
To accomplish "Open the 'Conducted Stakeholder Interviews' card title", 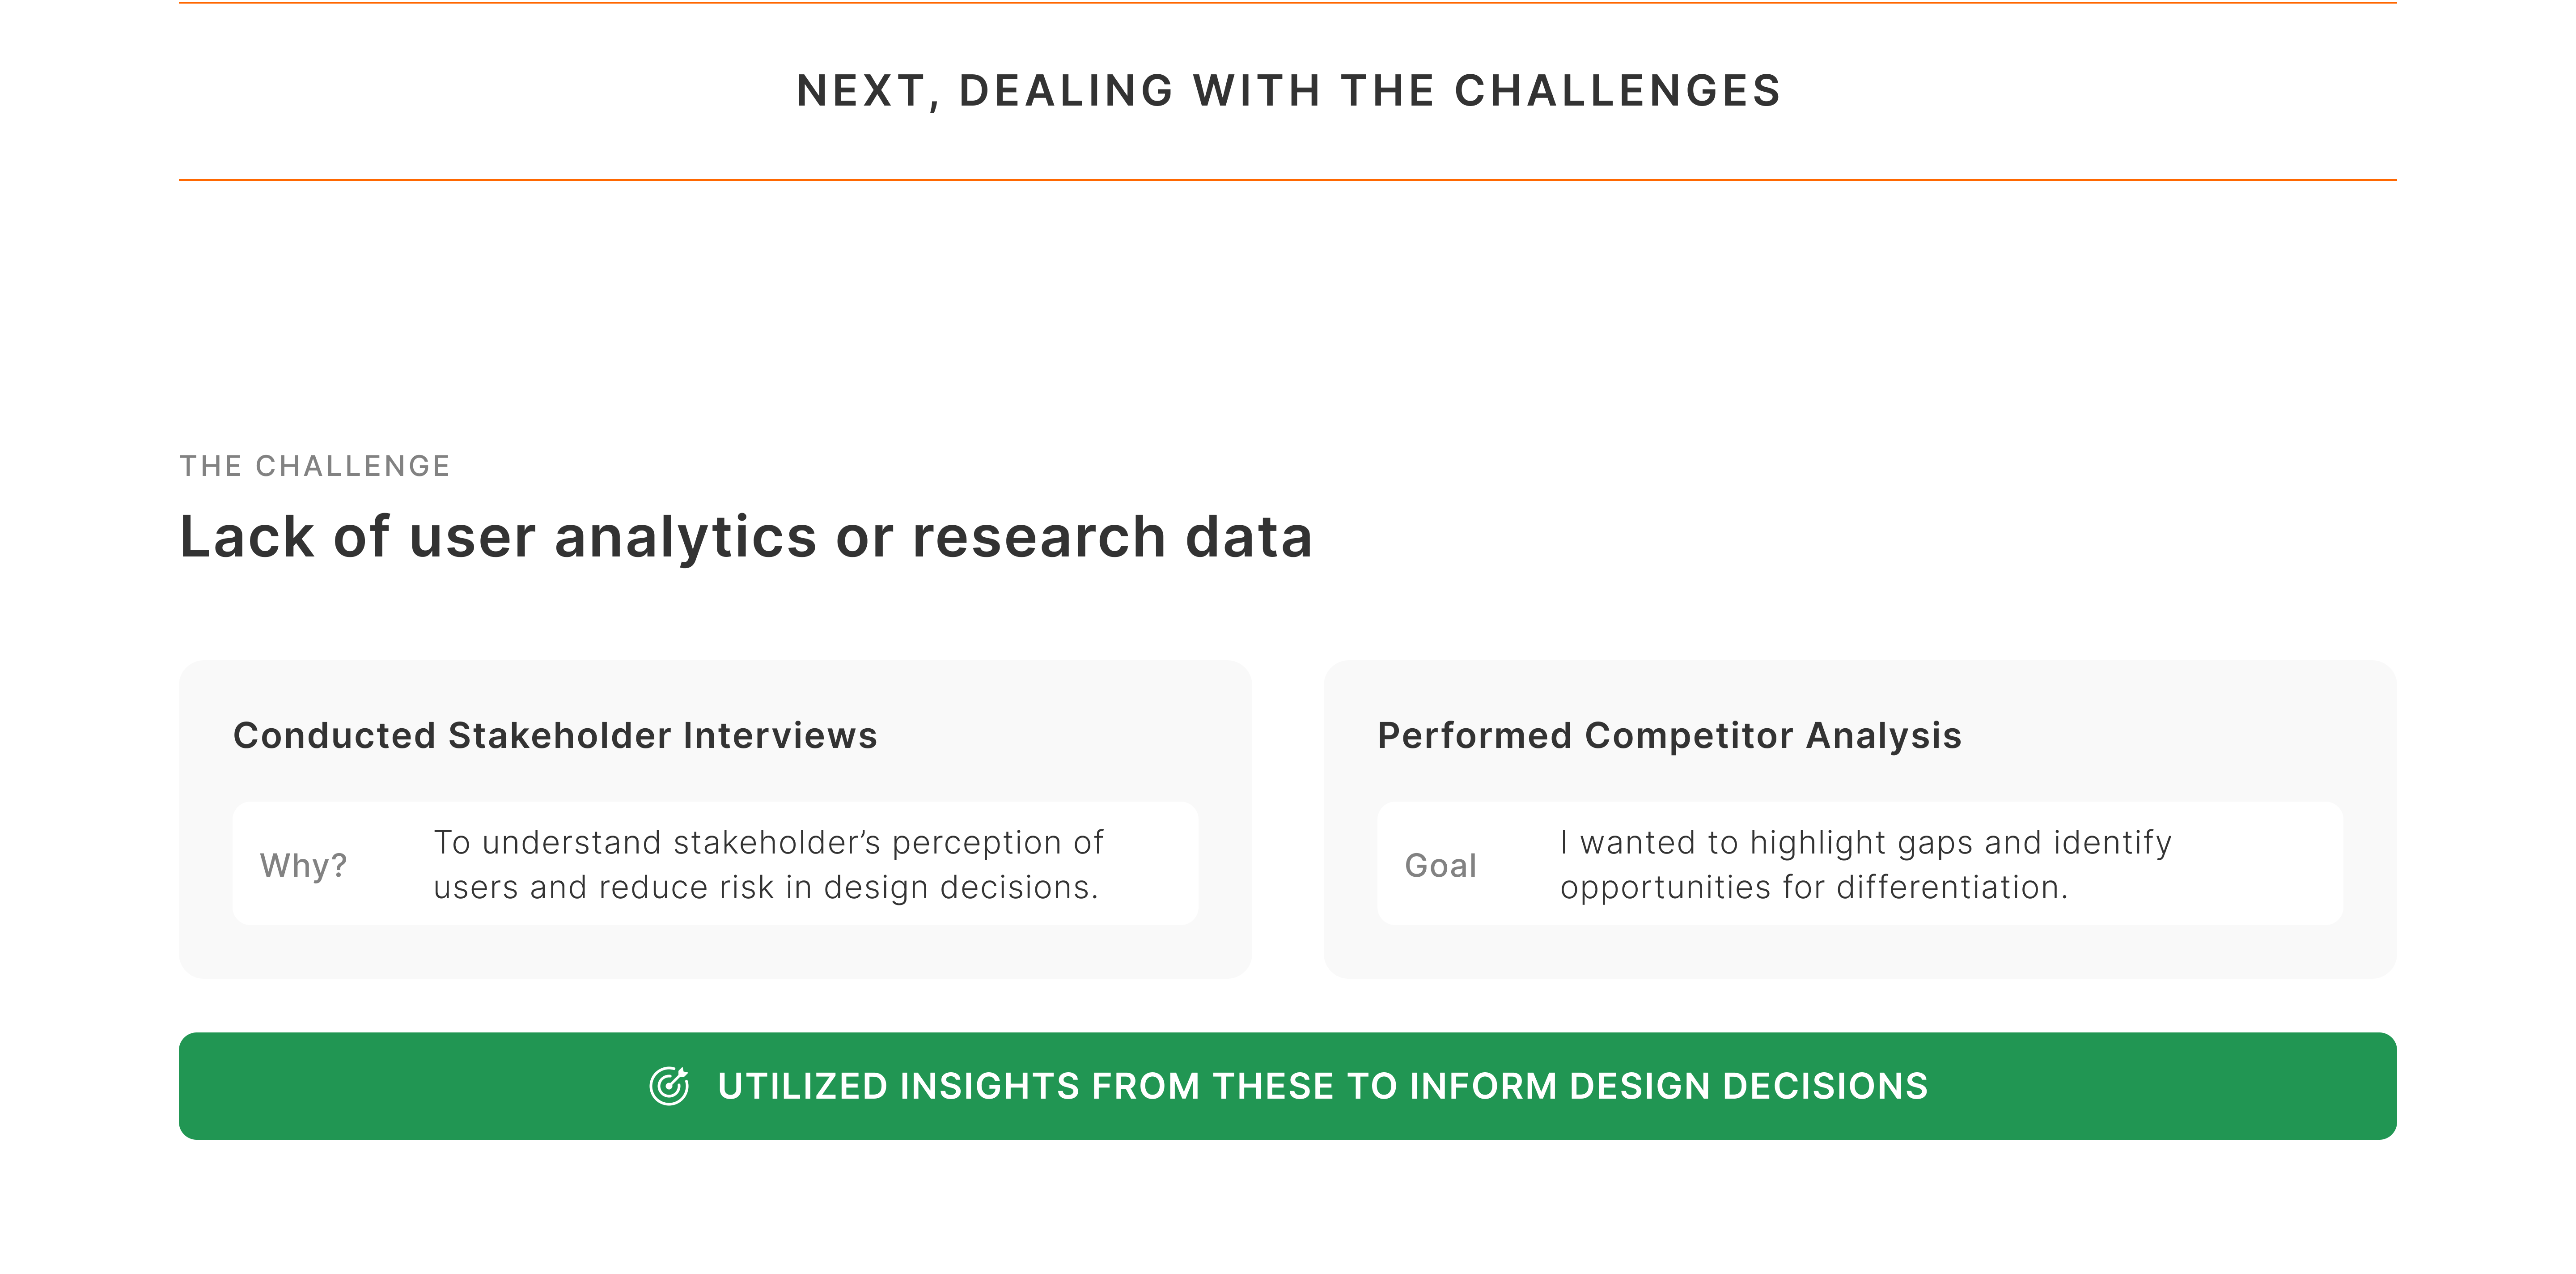I will coord(555,736).
